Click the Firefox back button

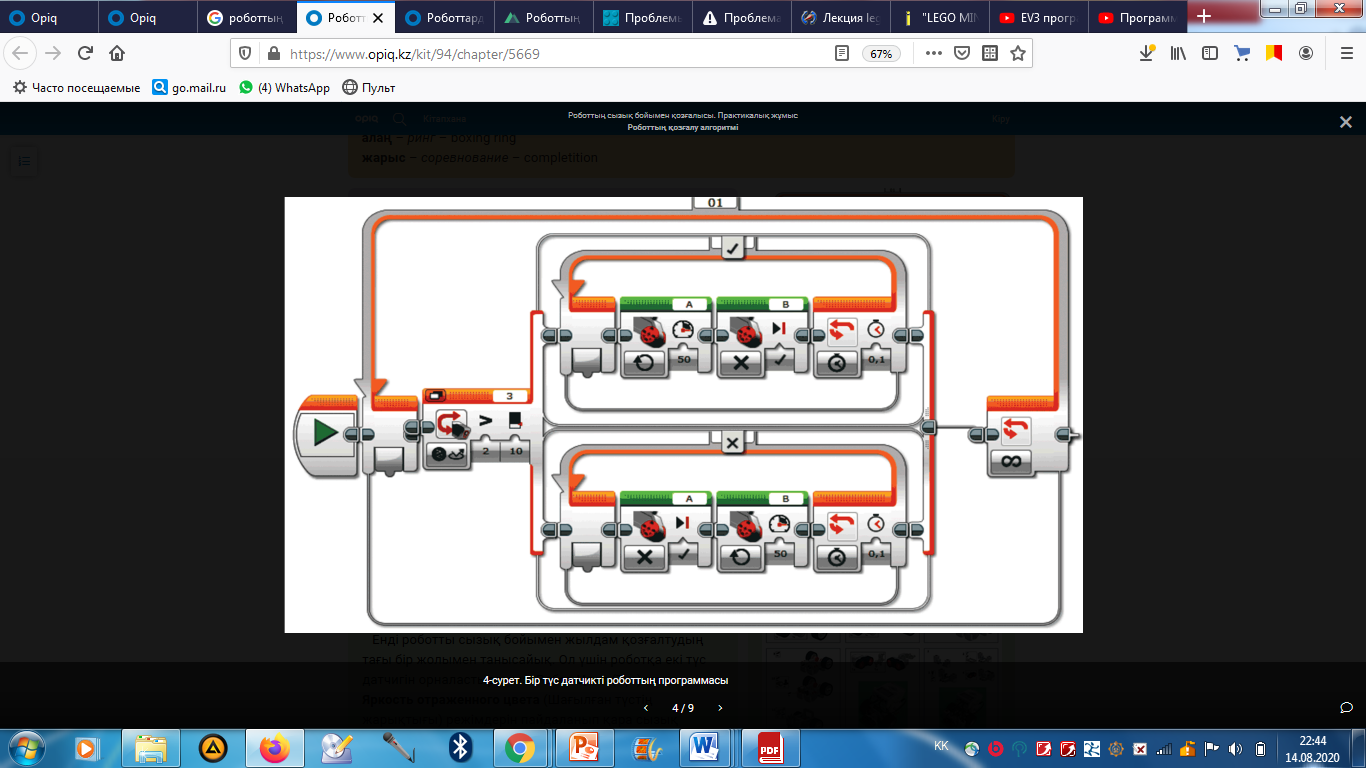(x=22, y=54)
